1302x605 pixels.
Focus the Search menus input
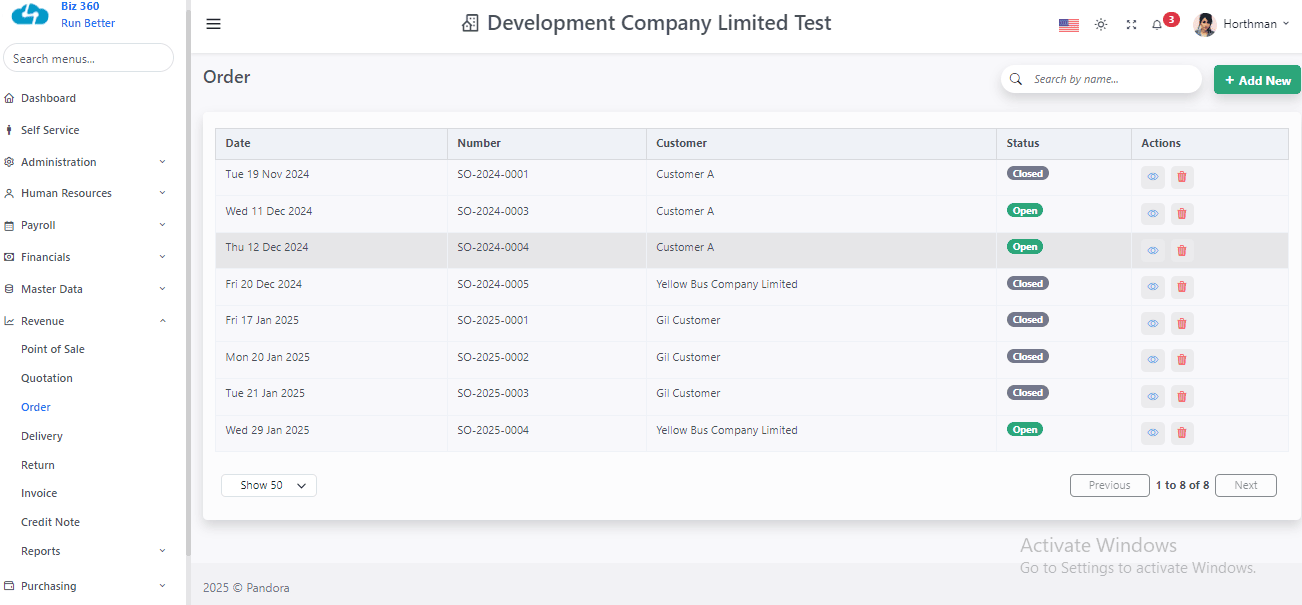pos(88,58)
